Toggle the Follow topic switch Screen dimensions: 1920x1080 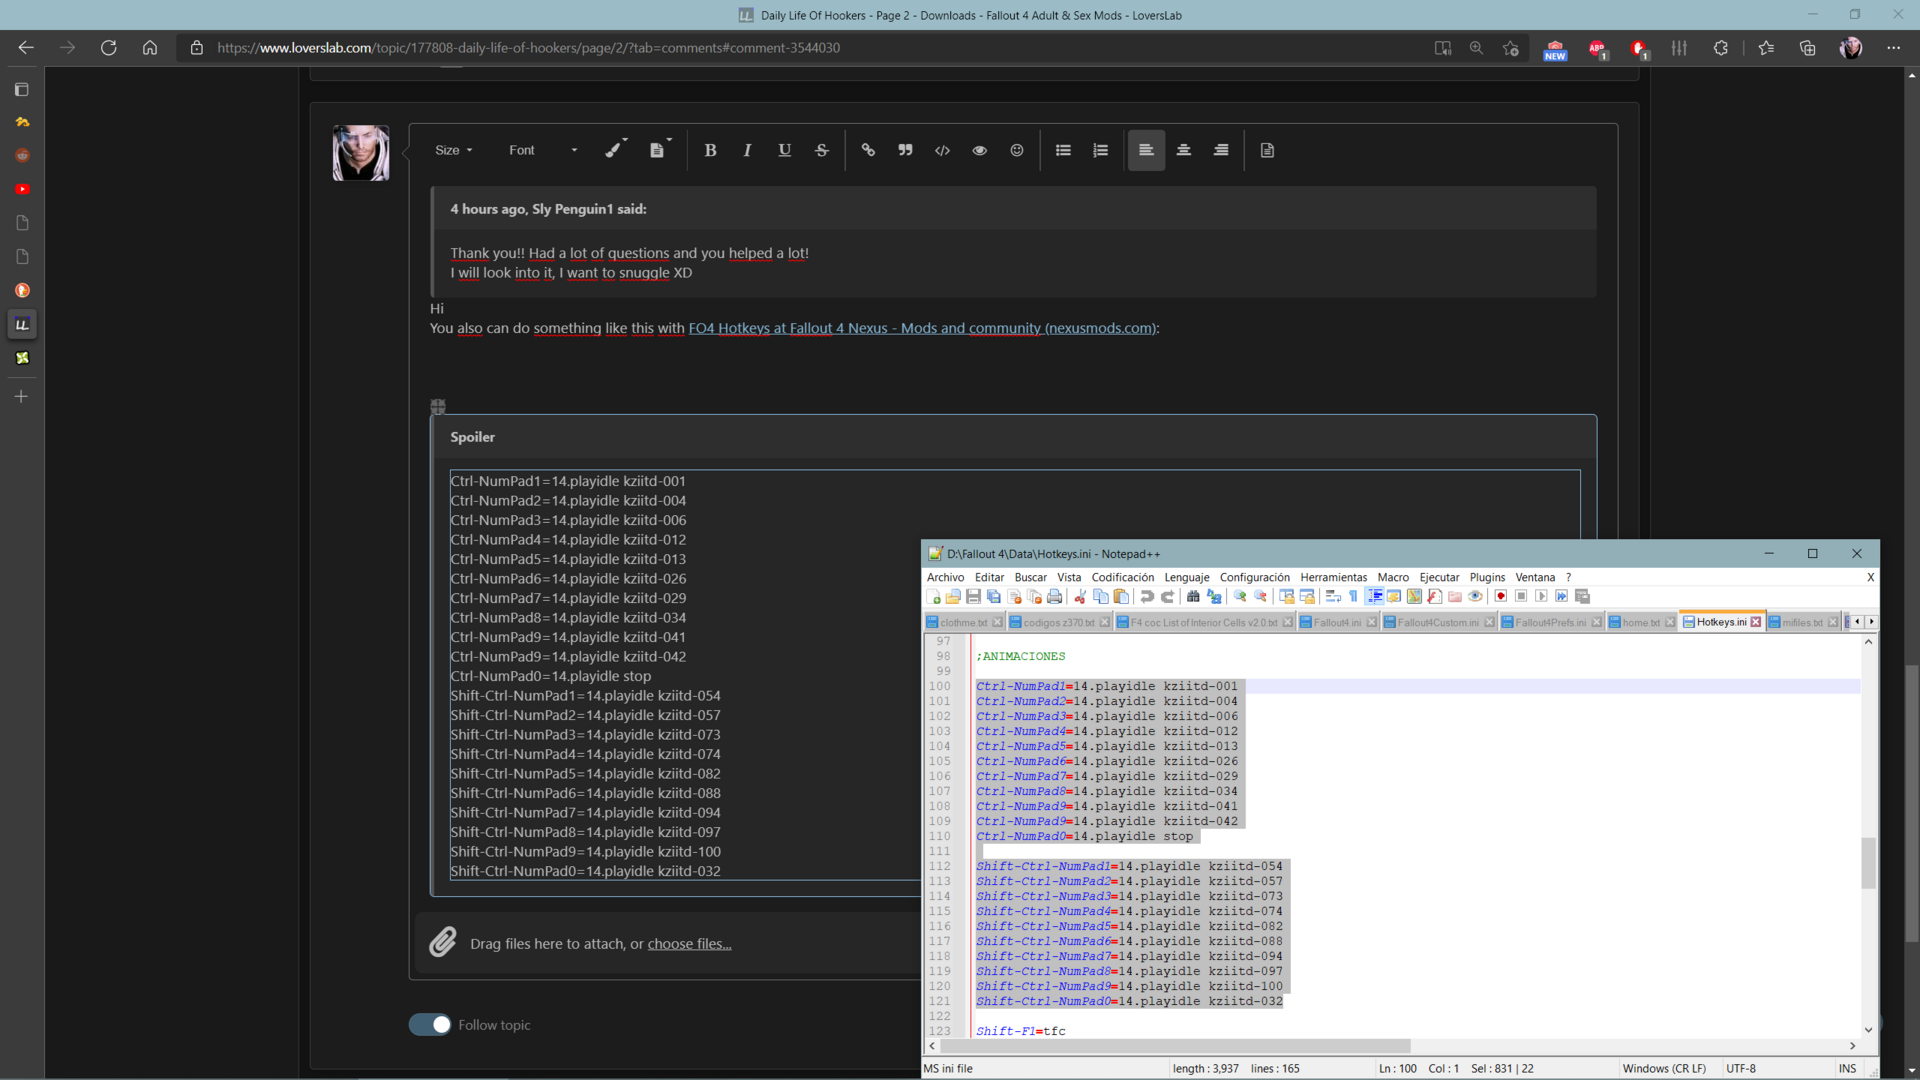pyautogui.click(x=430, y=1025)
